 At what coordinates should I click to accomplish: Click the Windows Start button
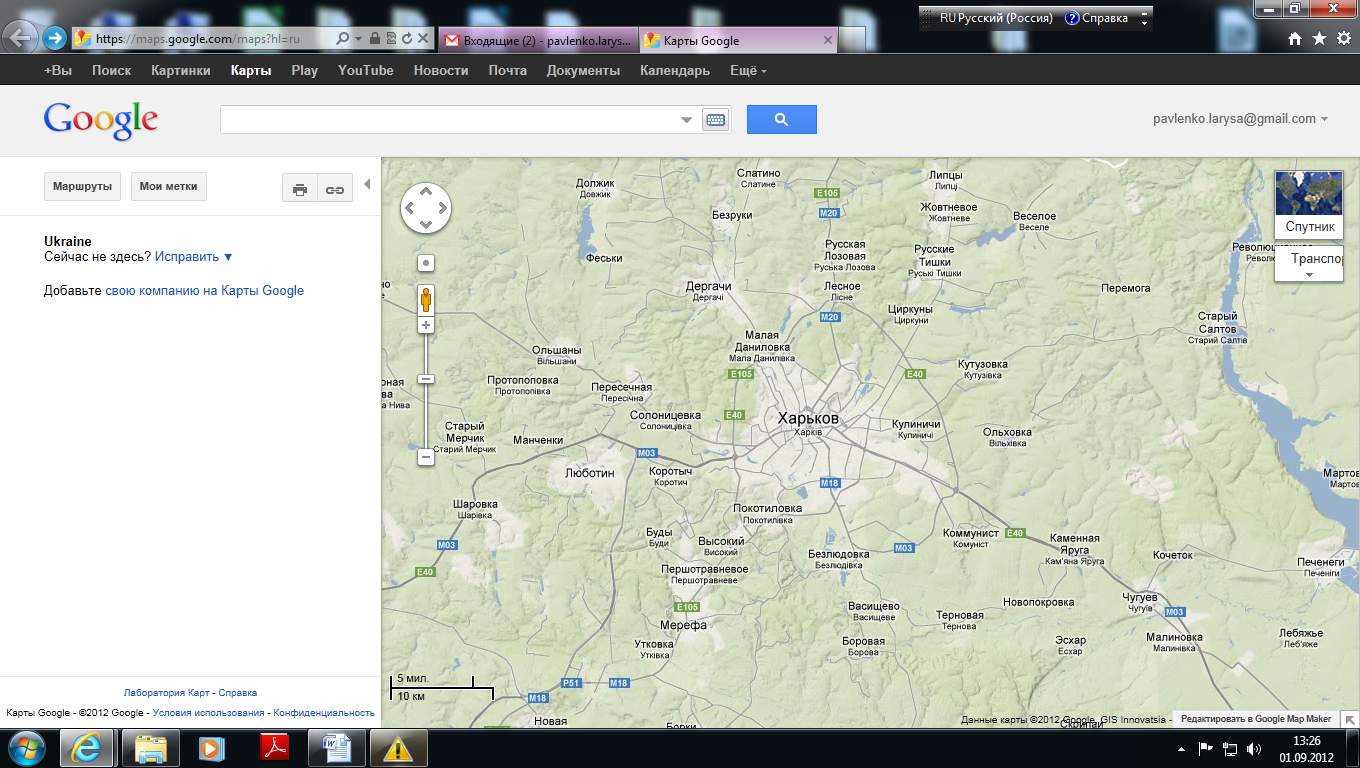point(26,747)
